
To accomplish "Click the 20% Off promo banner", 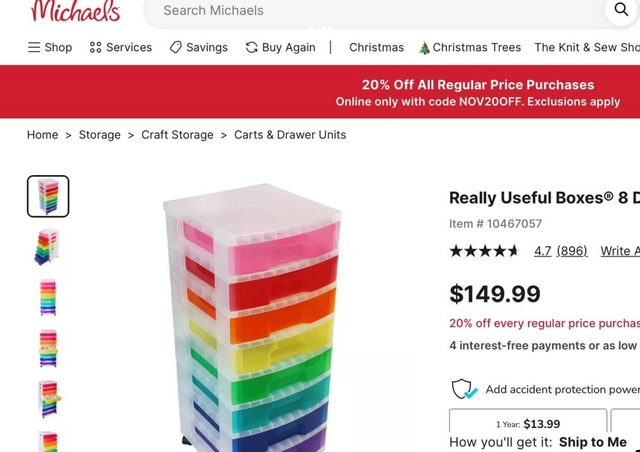I will 478,92.
